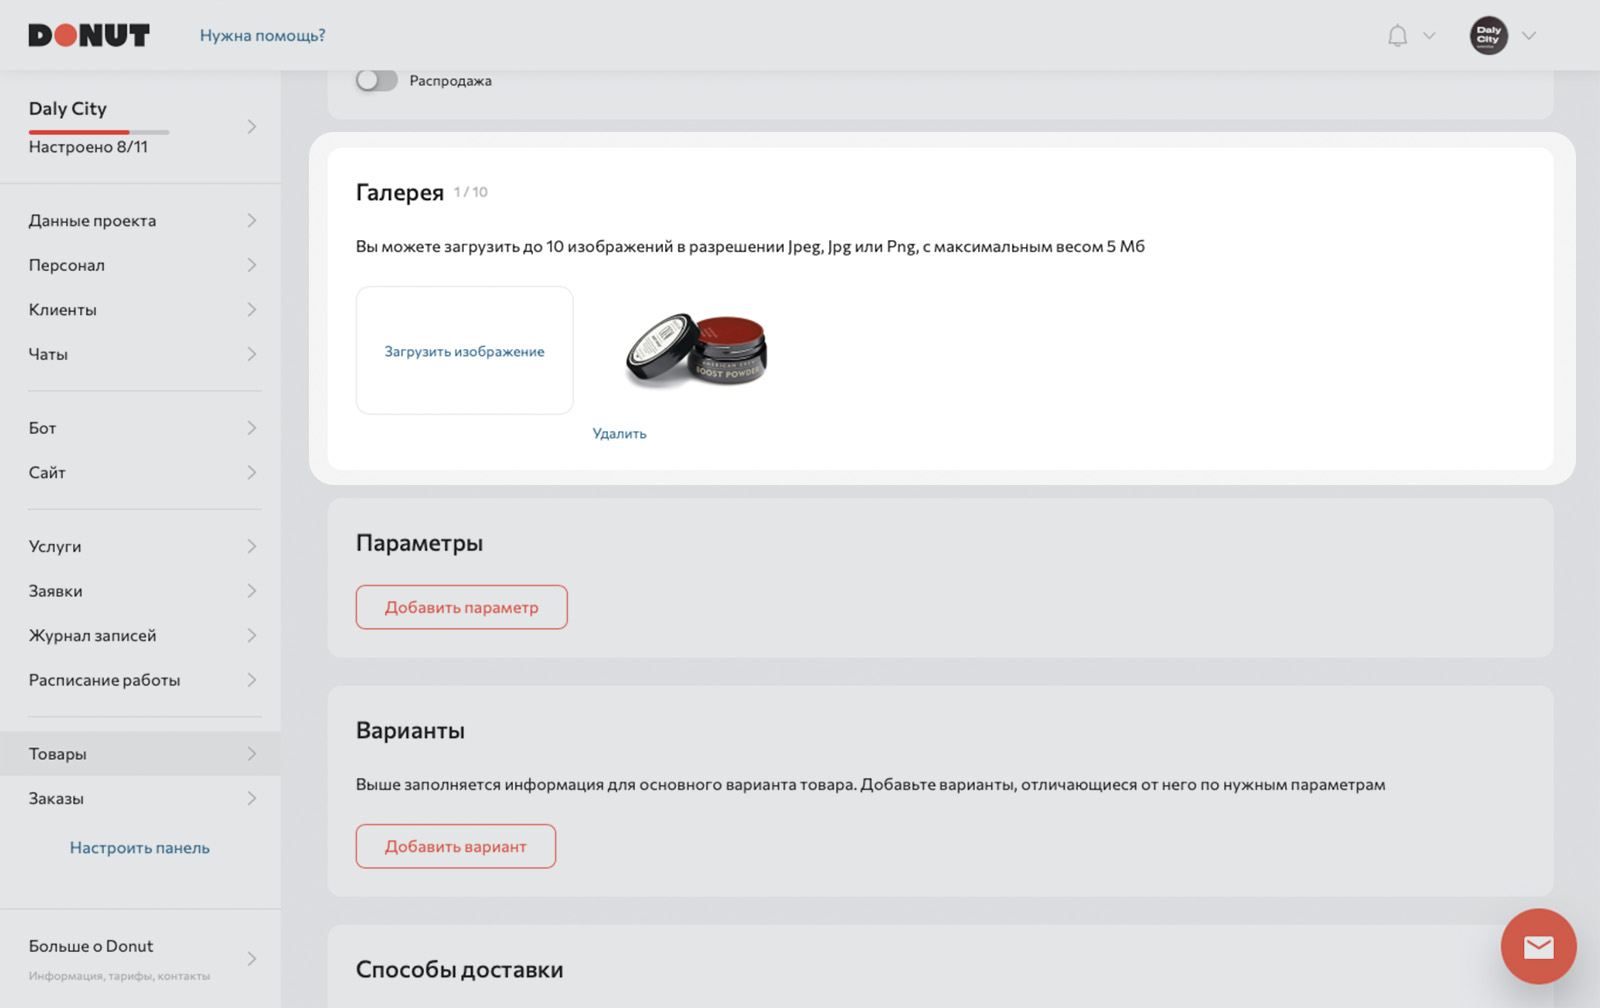This screenshot has width=1600, height=1008.
Task: Click the Добавить вариант button
Action: (x=455, y=846)
